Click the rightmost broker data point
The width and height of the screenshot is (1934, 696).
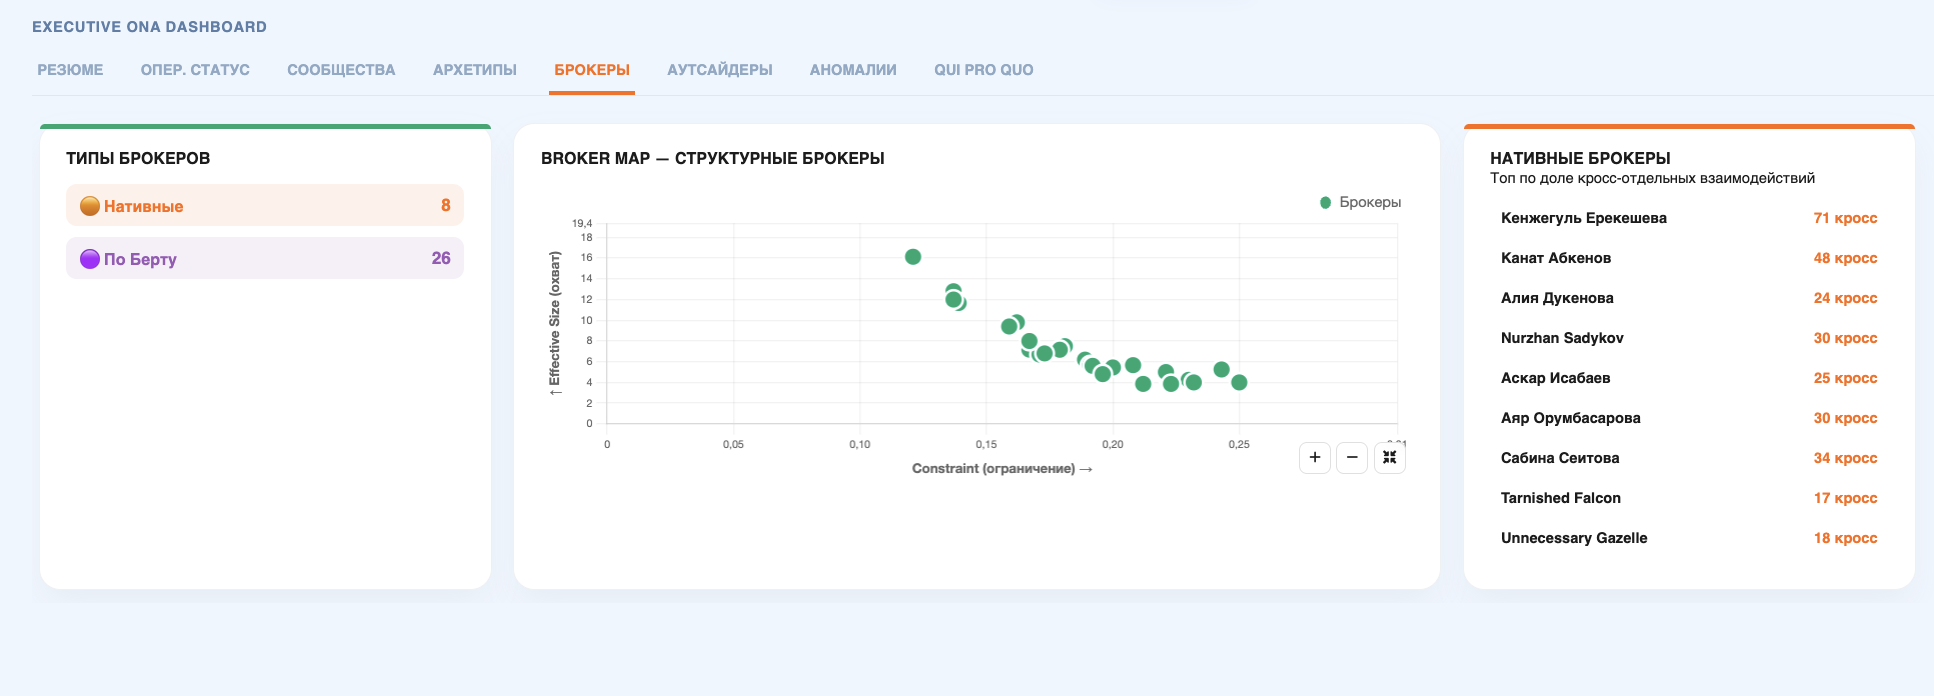(1239, 382)
